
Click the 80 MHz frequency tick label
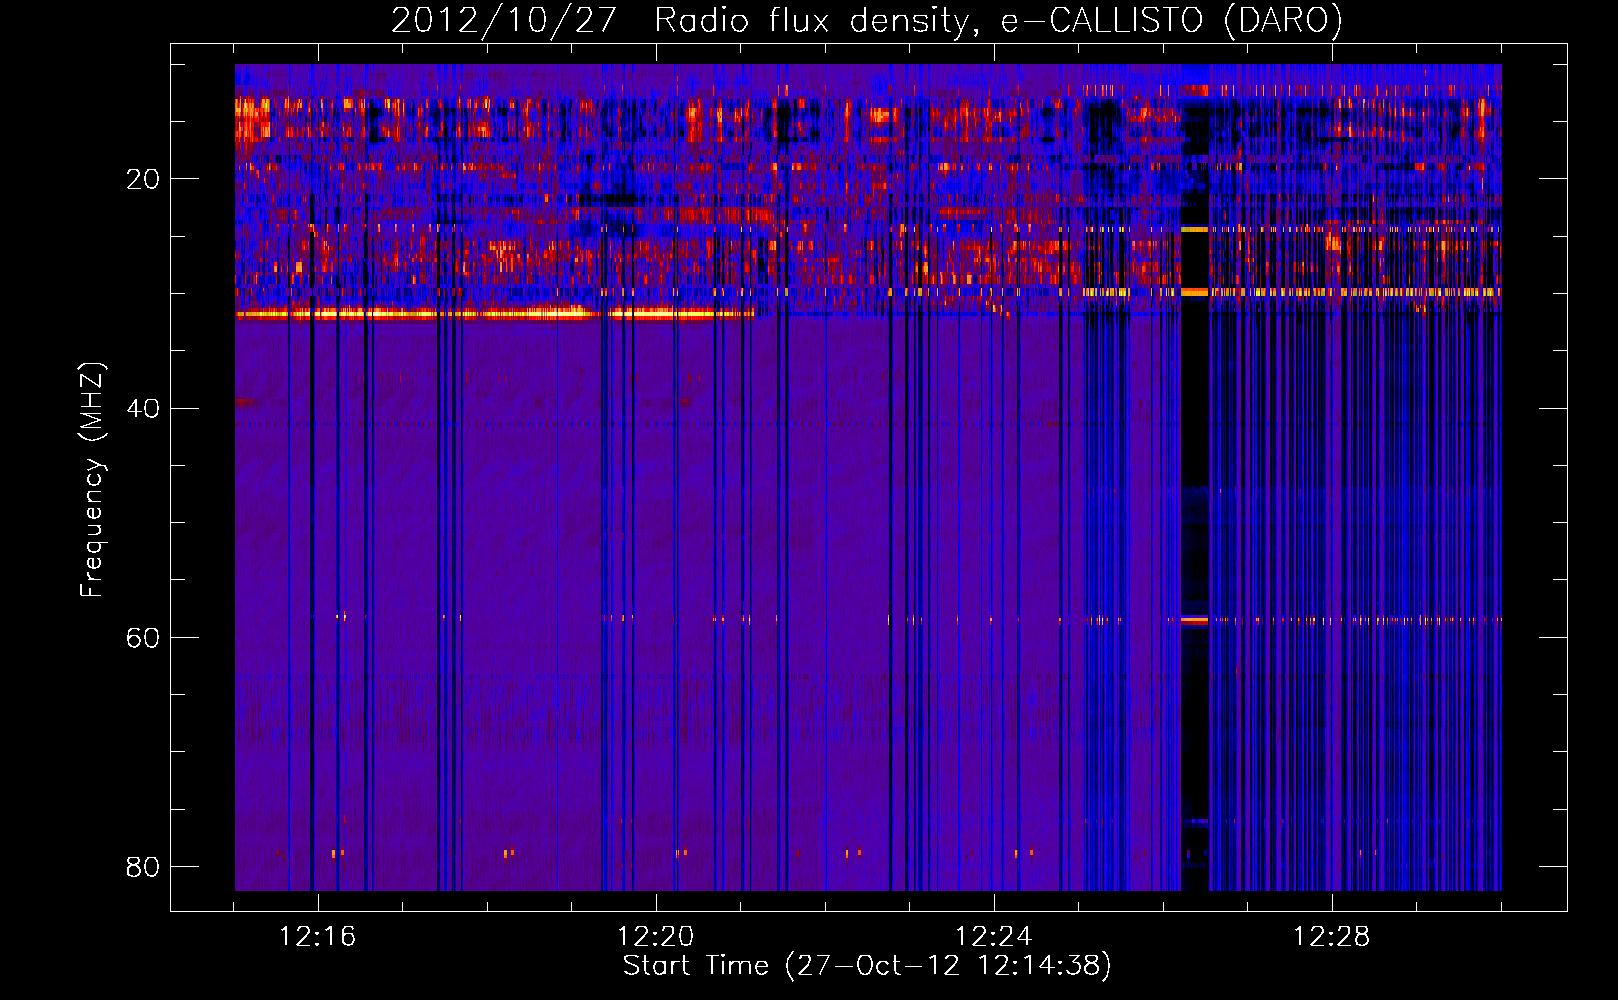coord(143,866)
